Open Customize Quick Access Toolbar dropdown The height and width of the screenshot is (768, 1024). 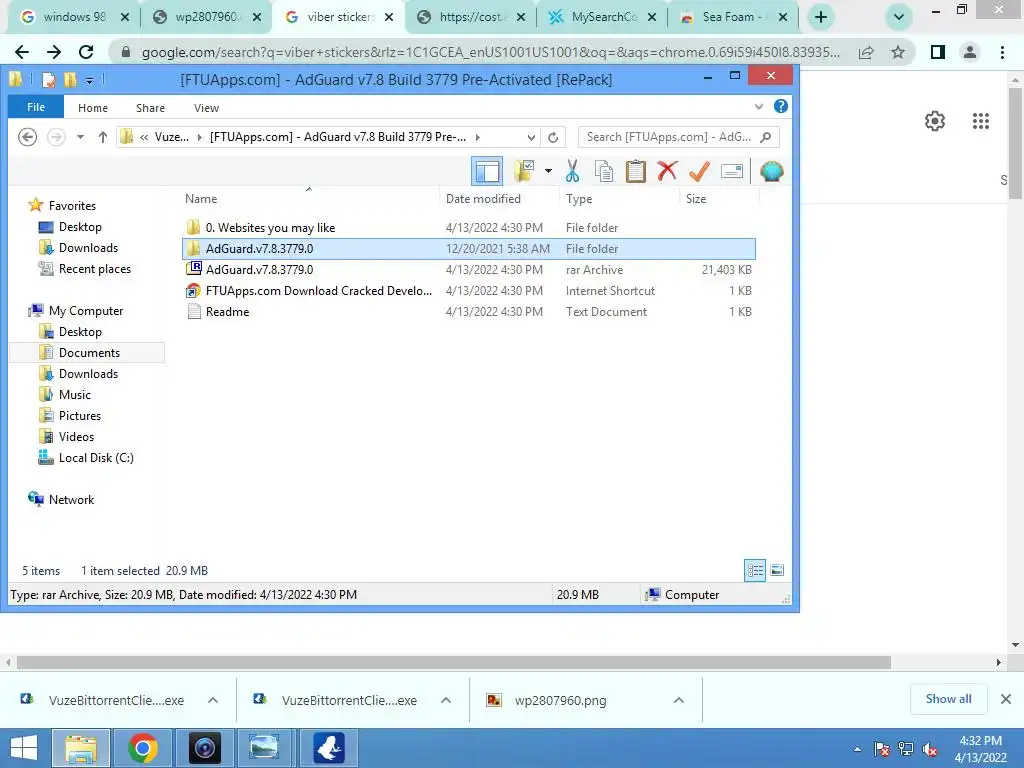tap(89, 80)
